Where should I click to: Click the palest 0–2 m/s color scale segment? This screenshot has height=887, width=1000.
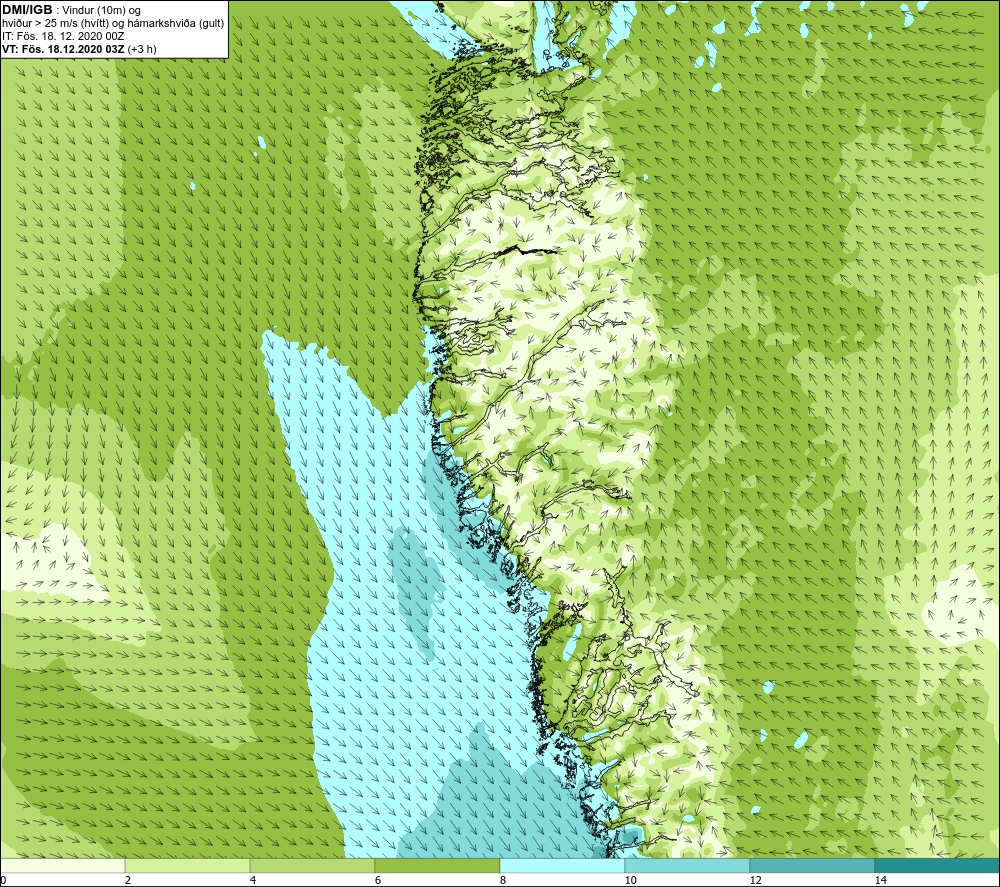coord(62,866)
